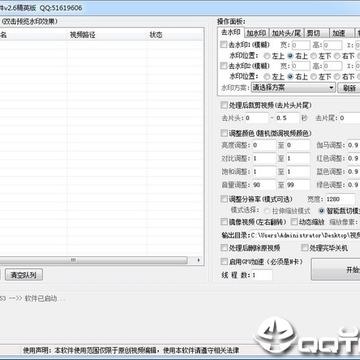
Task: Click the list's right scroll arrow
Action: (x=199, y=260)
